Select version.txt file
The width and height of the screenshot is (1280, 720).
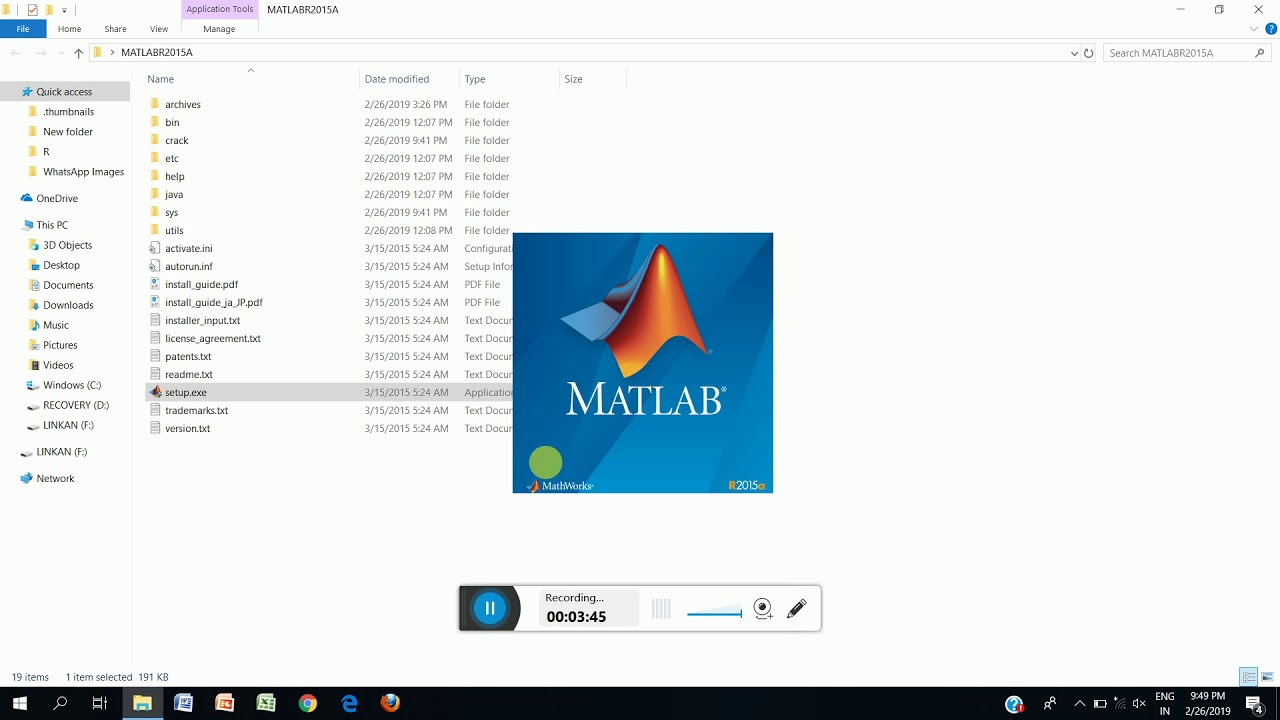188,428
